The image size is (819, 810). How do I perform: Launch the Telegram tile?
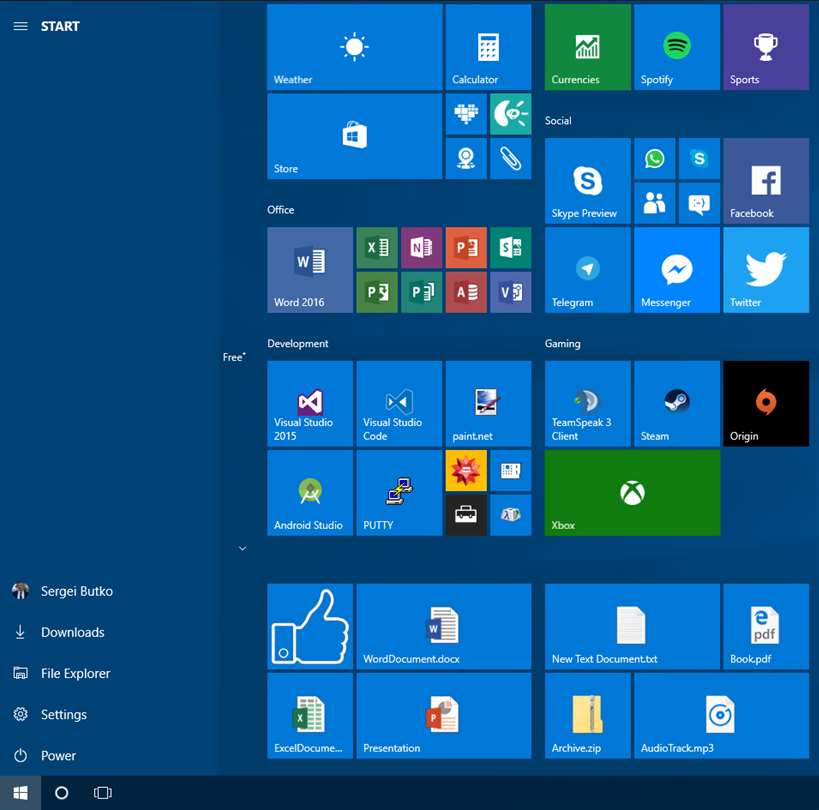pos(588,270)
